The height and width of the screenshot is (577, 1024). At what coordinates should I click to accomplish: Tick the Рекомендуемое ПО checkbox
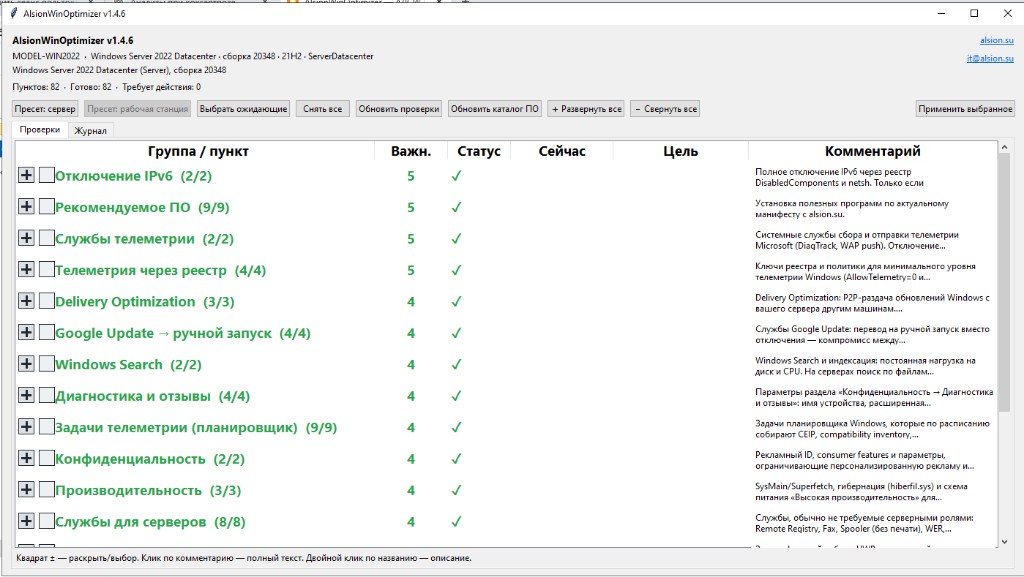(x=46, y=206)
